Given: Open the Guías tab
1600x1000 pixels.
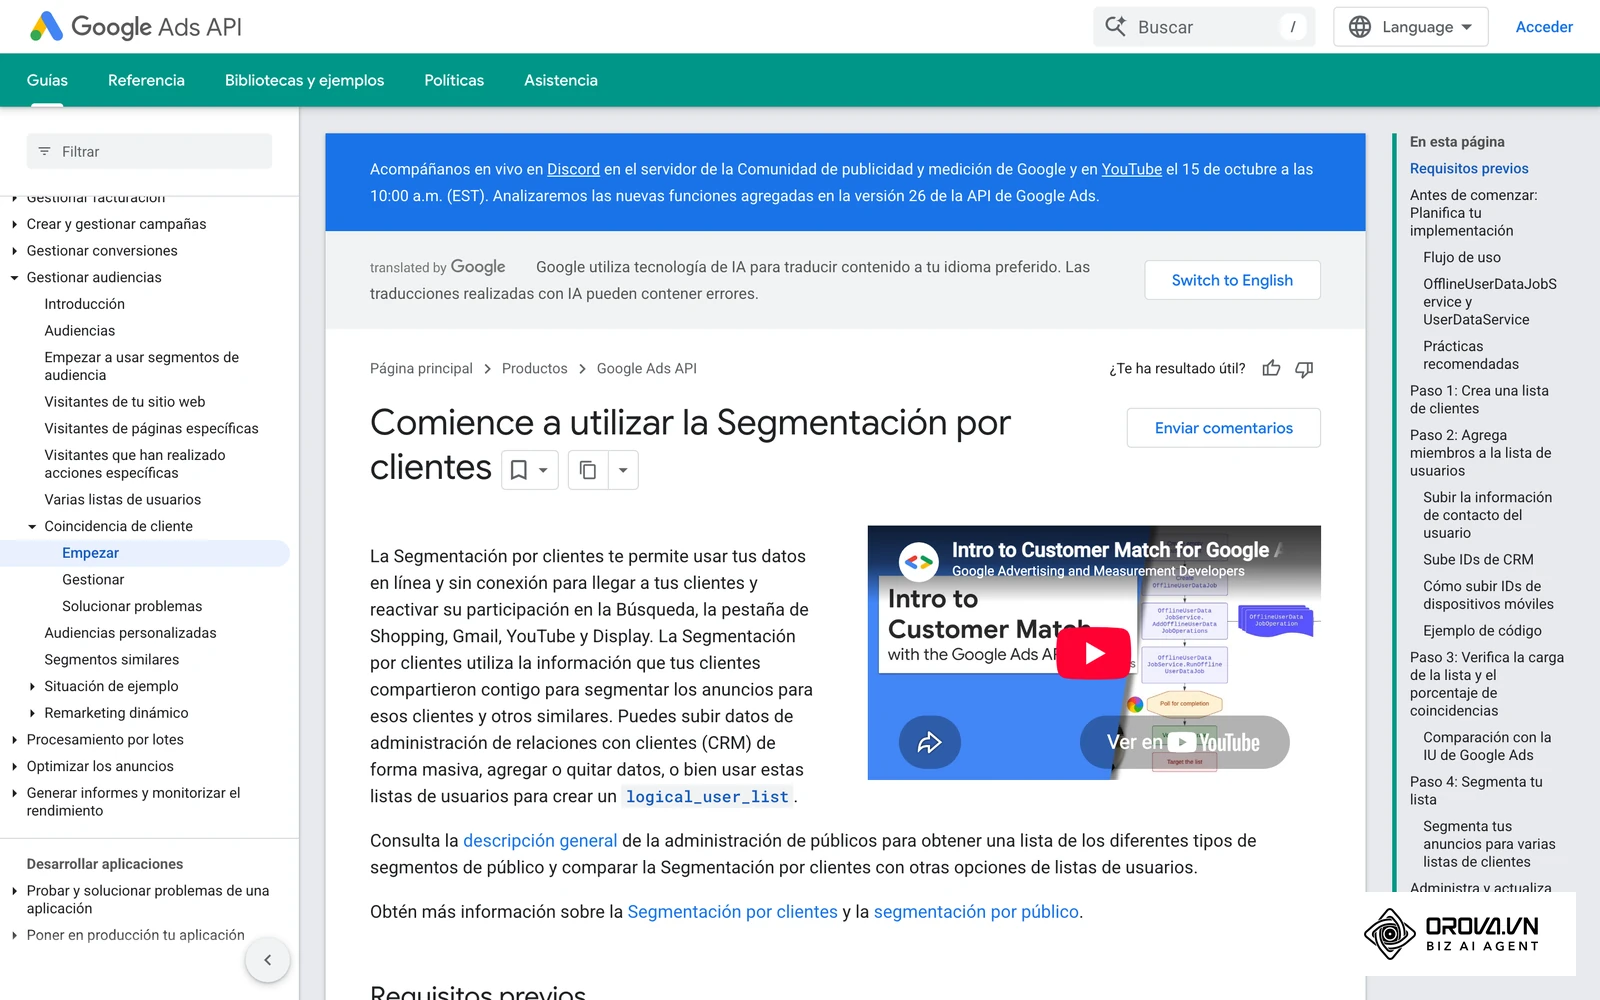Looking at the screenshot, I should tap(47, 80).
